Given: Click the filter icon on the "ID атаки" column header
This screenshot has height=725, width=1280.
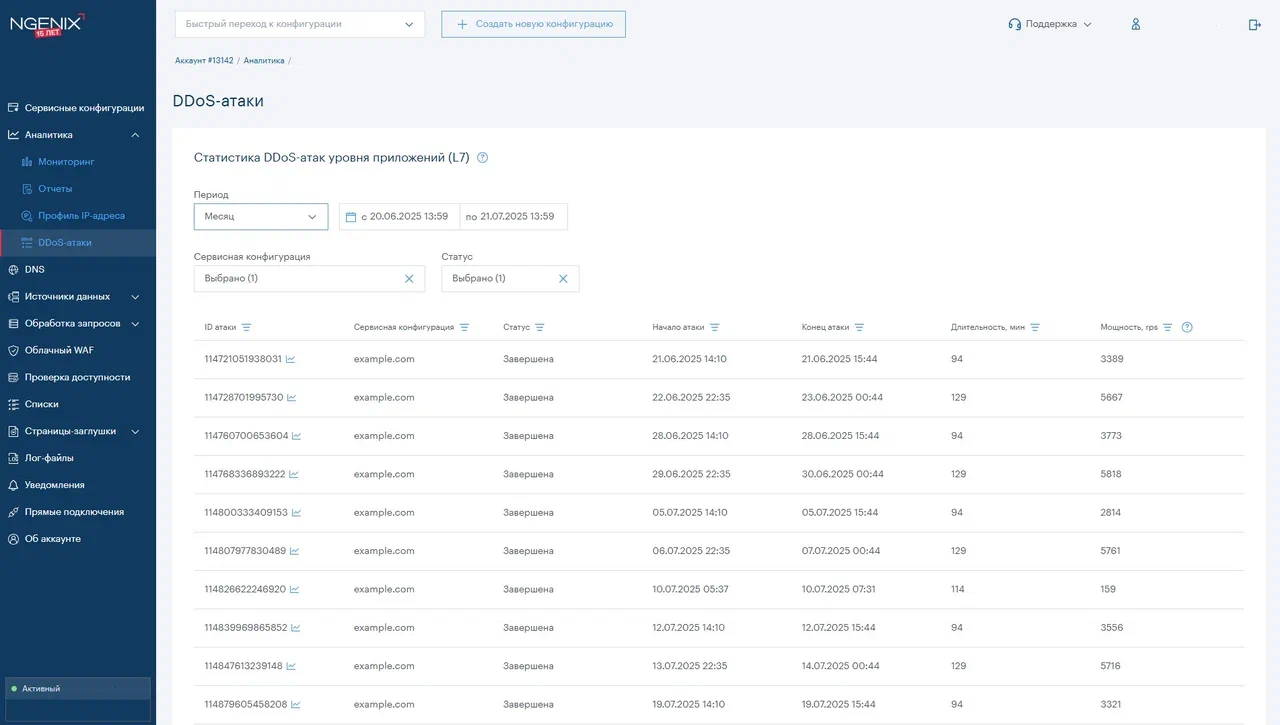Looking at the screenshot, I should point(245,327).
